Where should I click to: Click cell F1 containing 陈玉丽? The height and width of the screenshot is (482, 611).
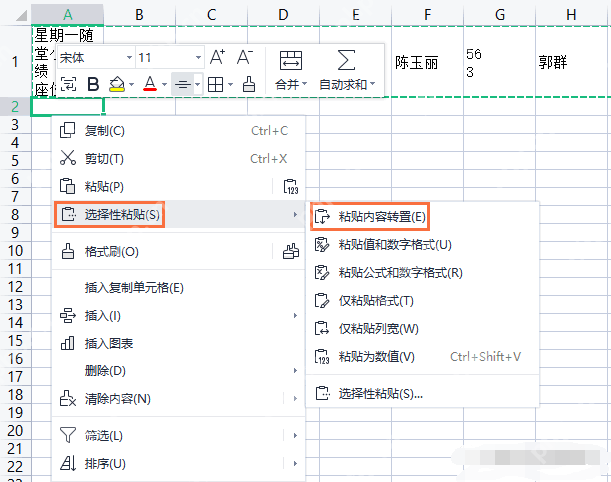click(x=427, y=62)
